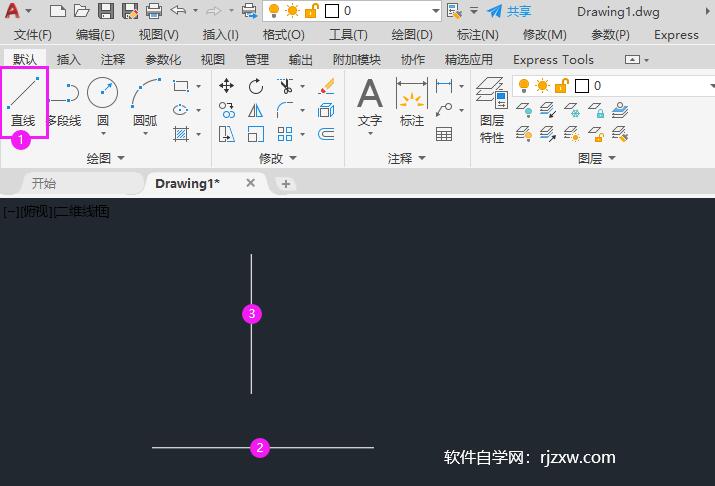Viewport: 715px width, 486px height.
Task: Select the 直线 Line tool
Action: tap(24, 101)
